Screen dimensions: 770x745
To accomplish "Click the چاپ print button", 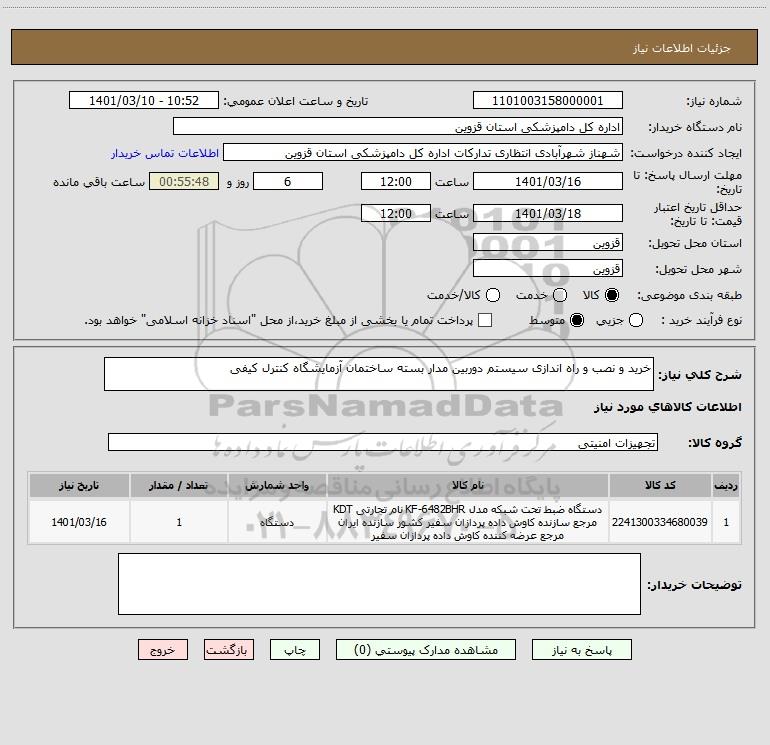I will [295, 650].
